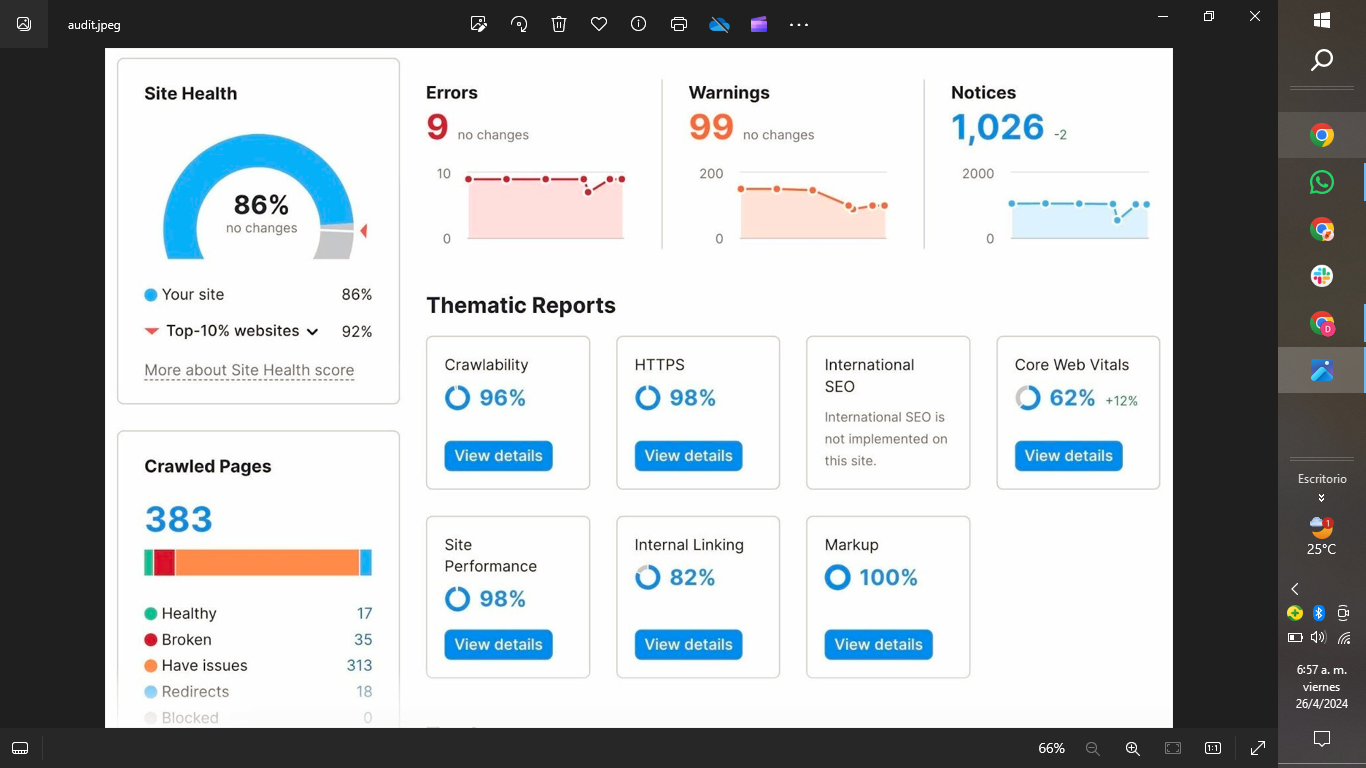Open More about Site Health score link
Image resolution: width=1366 pixels, height=768 pixels.
click(249, 370)
